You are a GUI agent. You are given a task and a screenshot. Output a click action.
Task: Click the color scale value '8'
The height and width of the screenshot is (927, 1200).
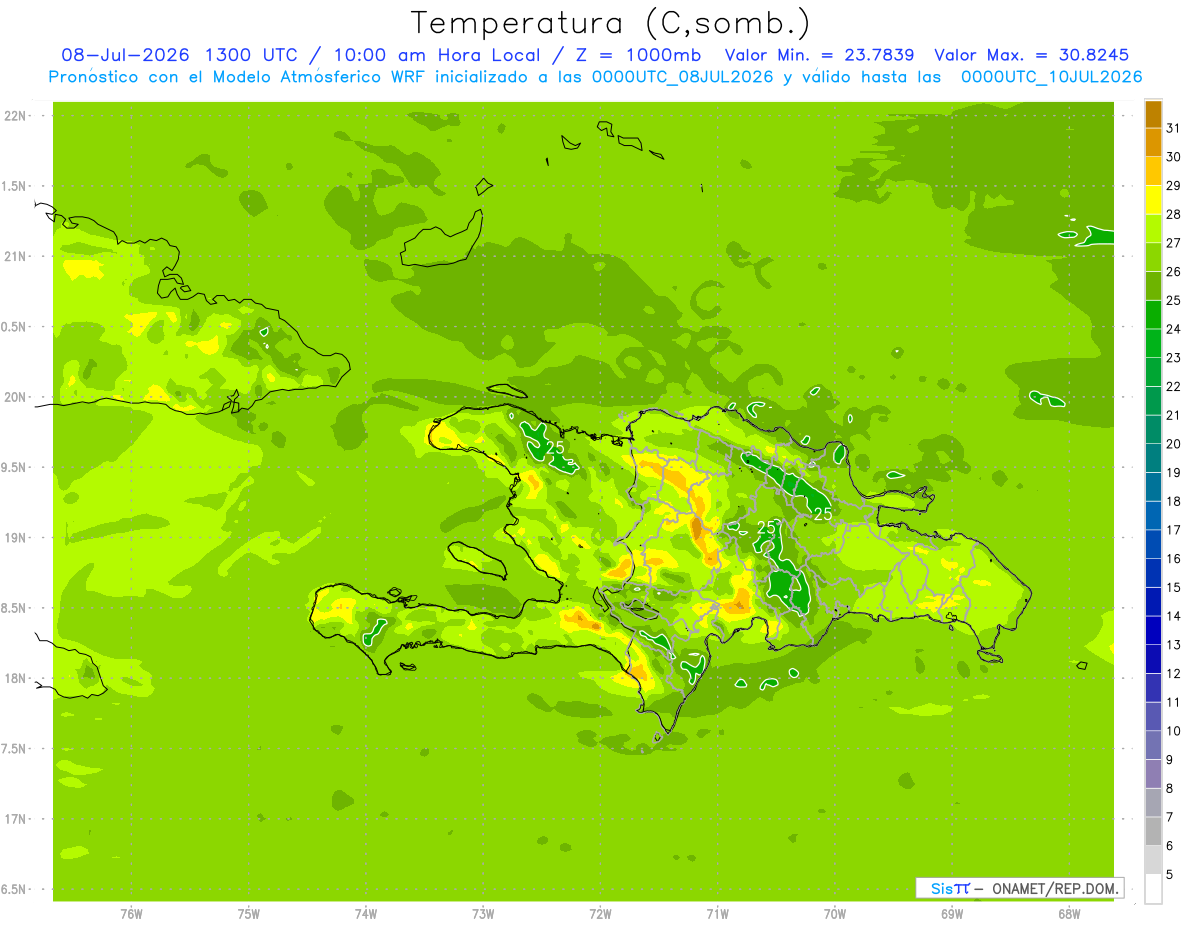1170,788
